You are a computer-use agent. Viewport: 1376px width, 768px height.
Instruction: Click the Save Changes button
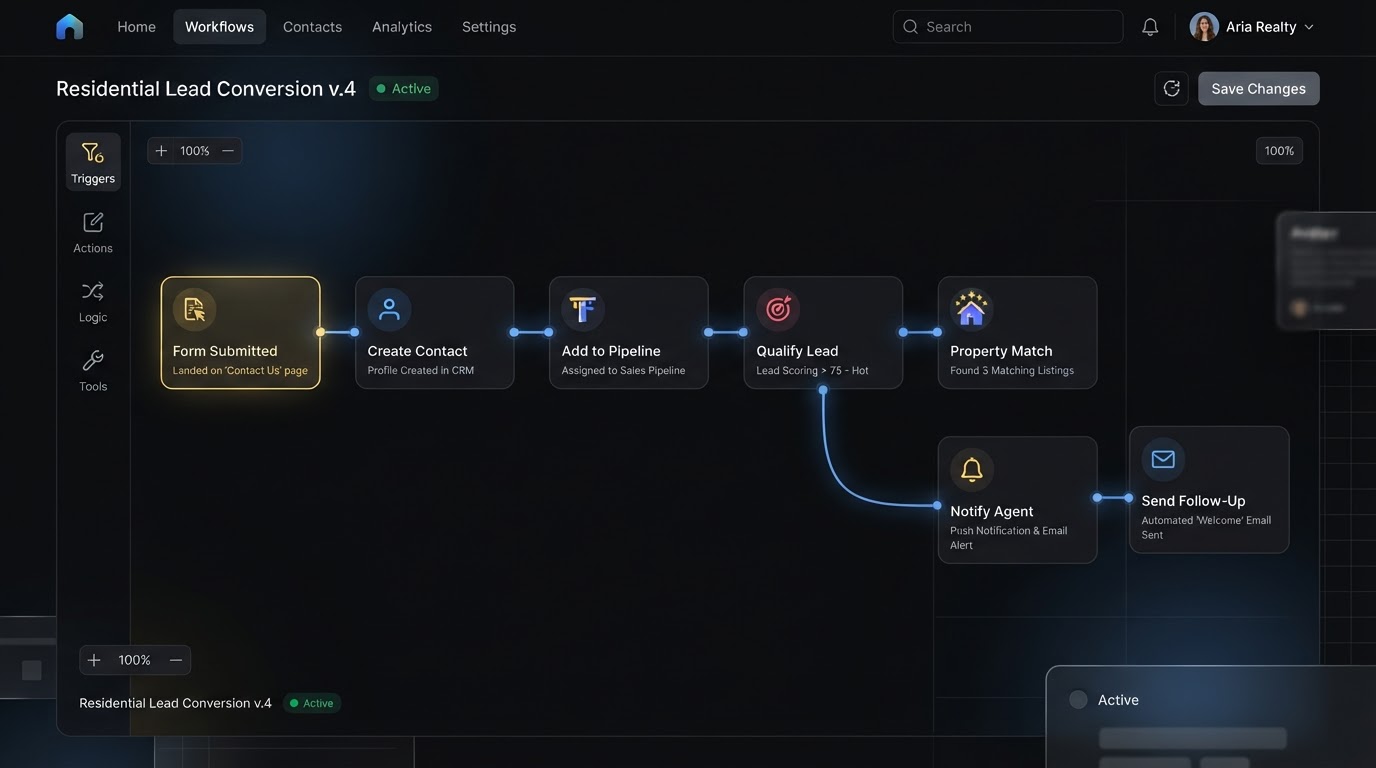click(1258, 88)
